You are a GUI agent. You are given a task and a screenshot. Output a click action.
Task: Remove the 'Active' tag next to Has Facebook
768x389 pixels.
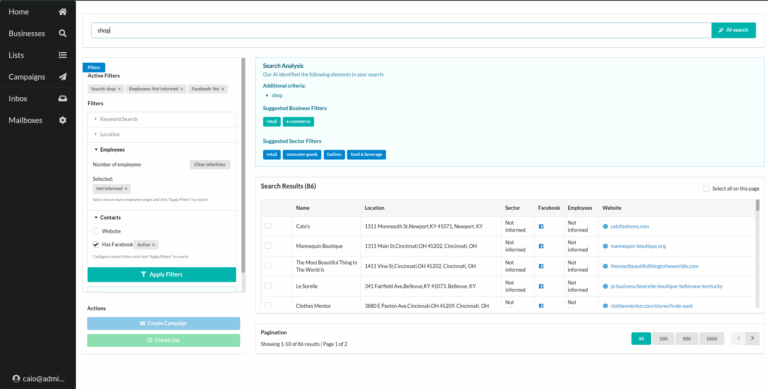pos(153,244)
